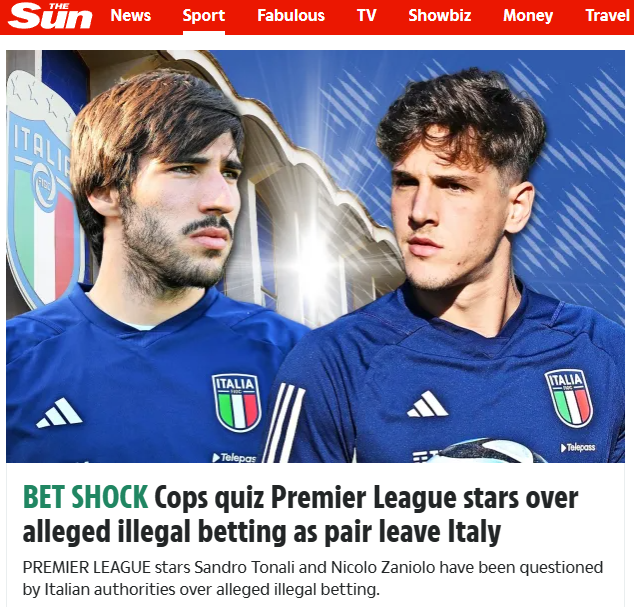Go to the Fabulous section
The width and height of the screenshot is (634, 607).
291,15
